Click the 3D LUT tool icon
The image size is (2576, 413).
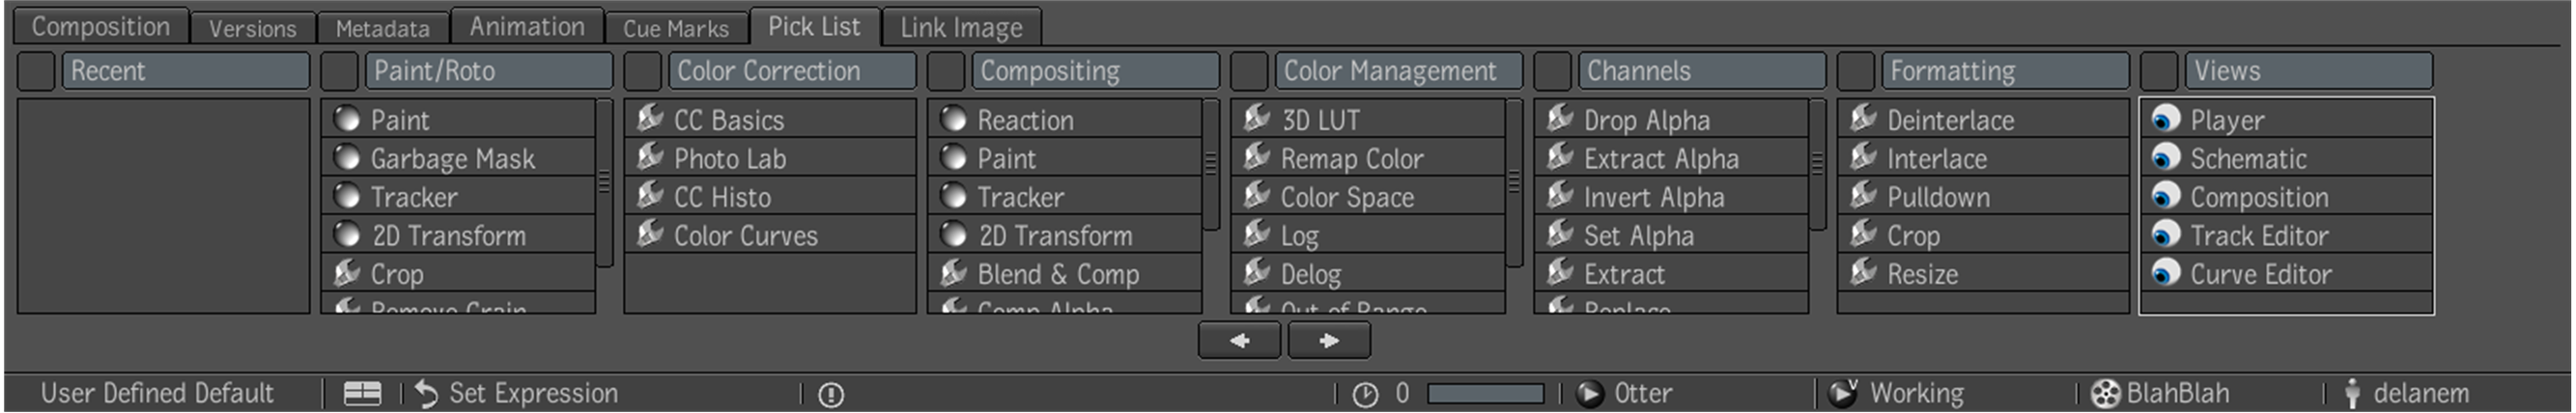point(1256,119)
